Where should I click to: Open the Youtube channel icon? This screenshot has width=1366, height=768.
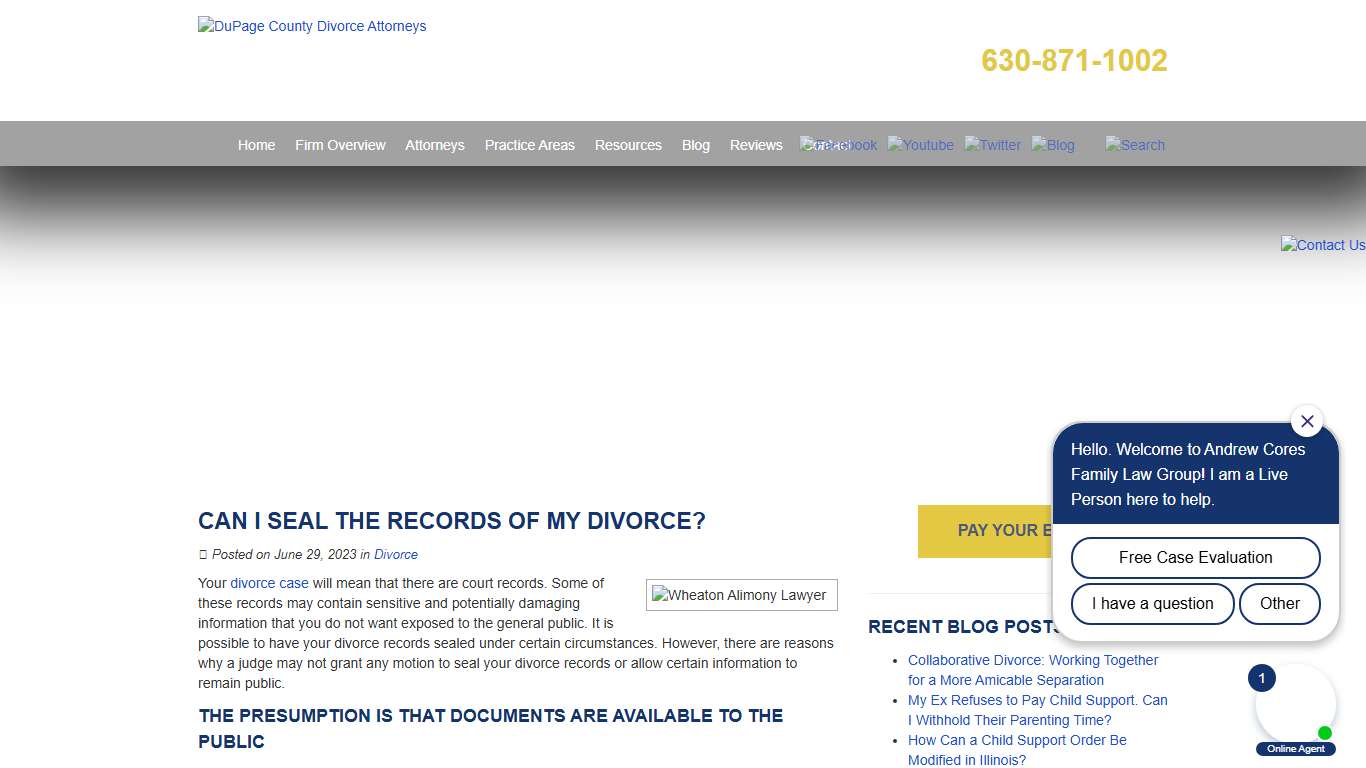(920, 144)
